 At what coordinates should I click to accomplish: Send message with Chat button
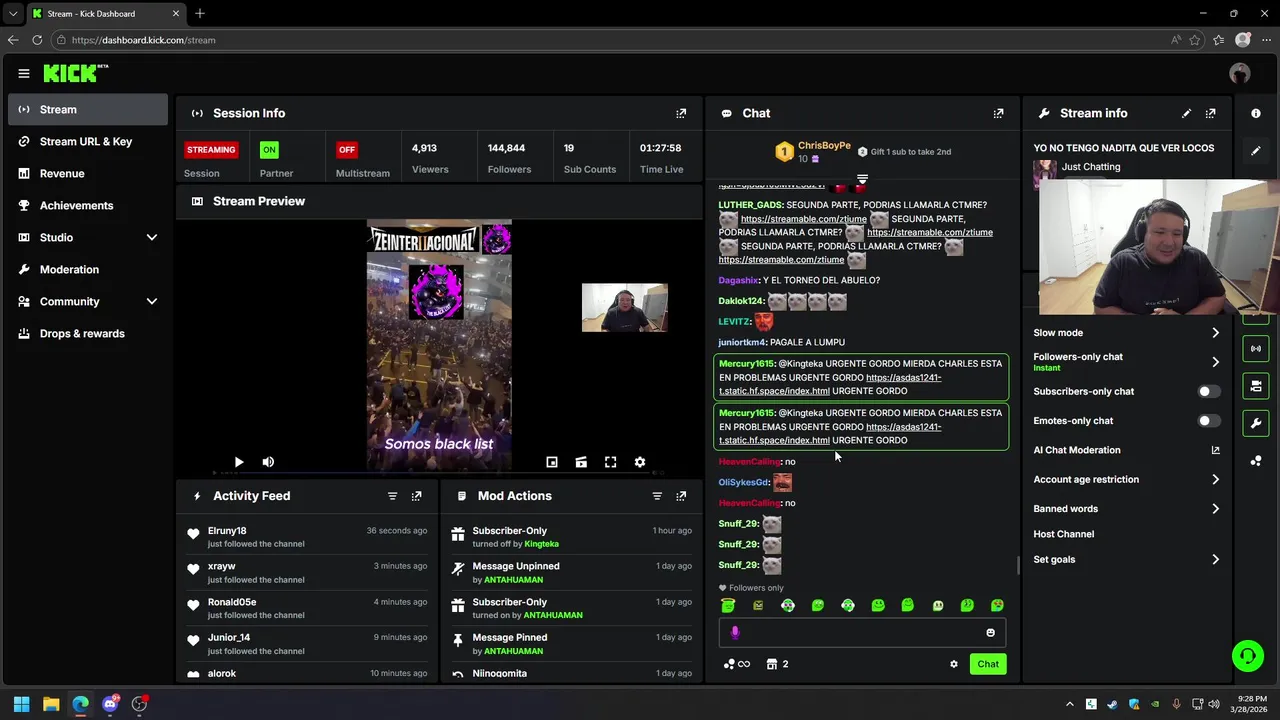(x=988, y=664)
